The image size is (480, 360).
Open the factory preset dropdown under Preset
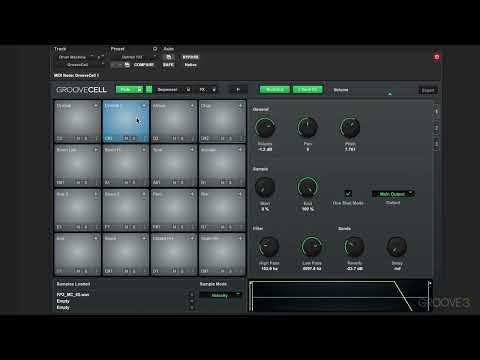click(x=133, y=57)
